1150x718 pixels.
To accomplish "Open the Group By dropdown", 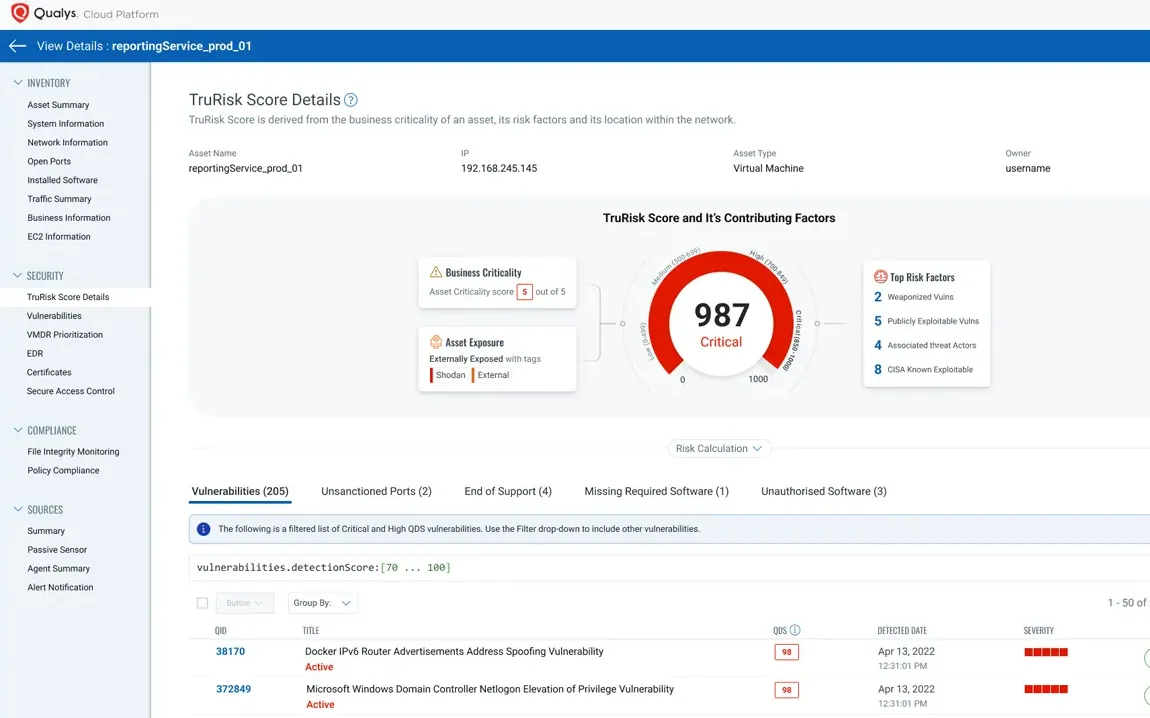I will click(321, 602).
